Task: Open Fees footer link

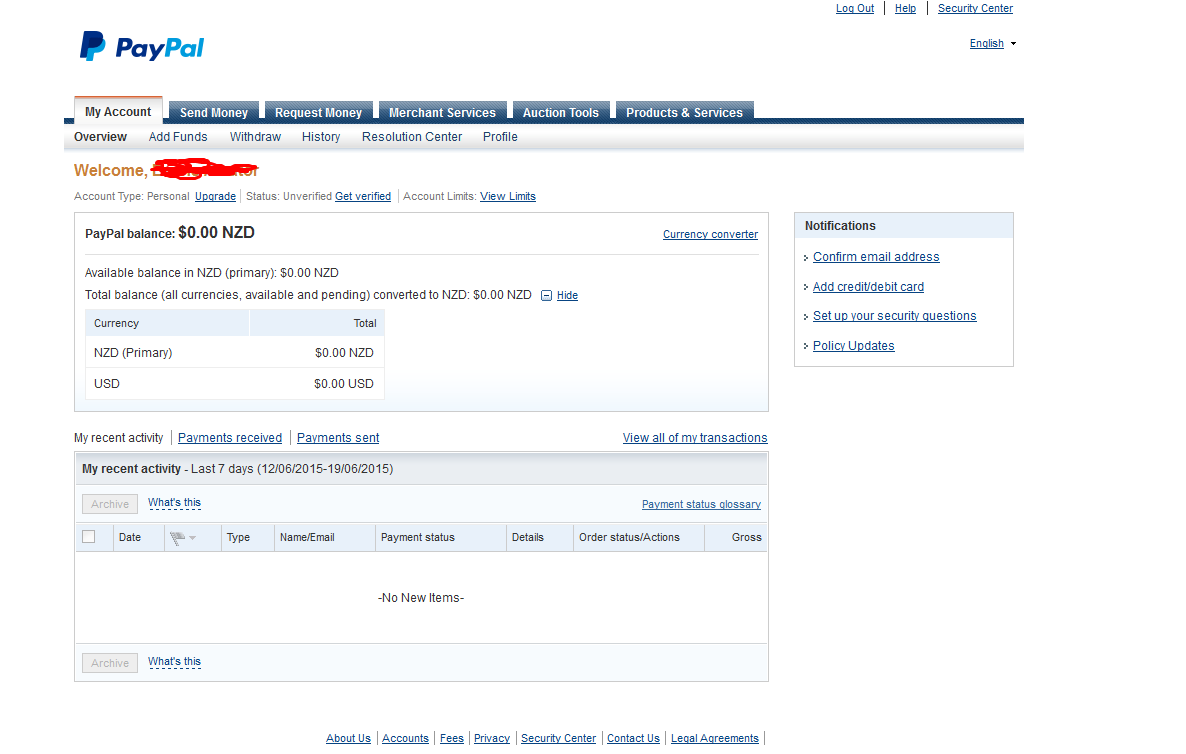Action: pyautogui.click(x=452, y=739)
